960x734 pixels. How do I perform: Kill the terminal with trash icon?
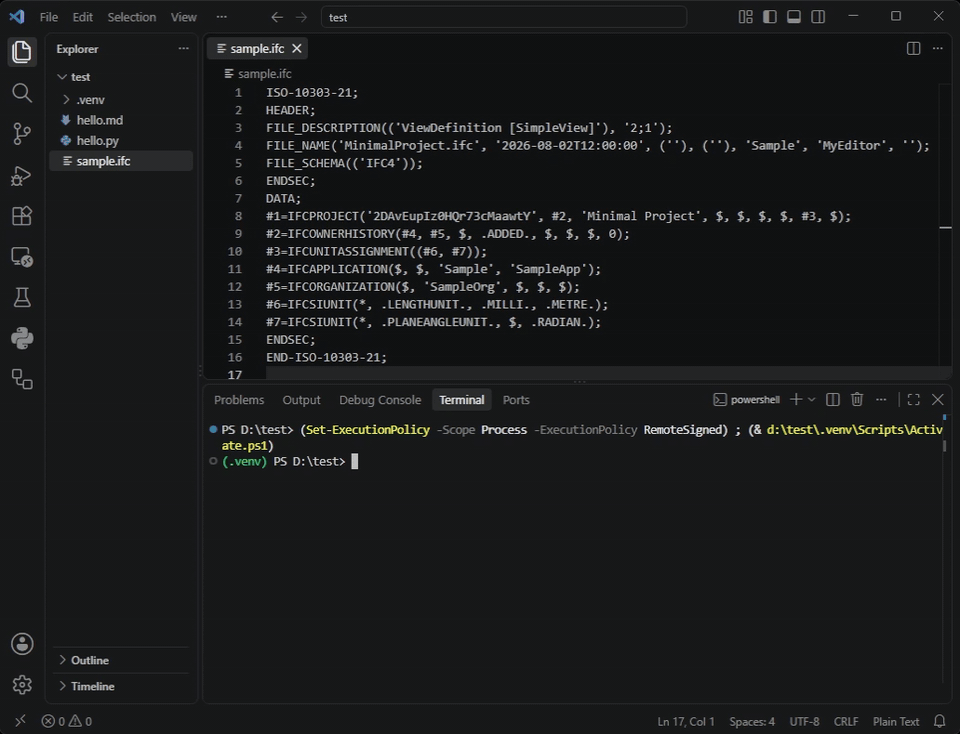(x=857, y=400)
